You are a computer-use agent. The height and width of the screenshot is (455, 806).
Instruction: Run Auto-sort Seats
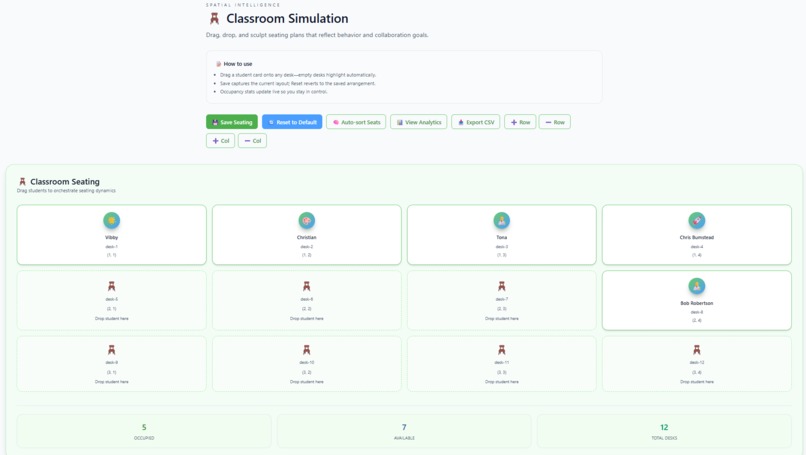tap(356, 122)
